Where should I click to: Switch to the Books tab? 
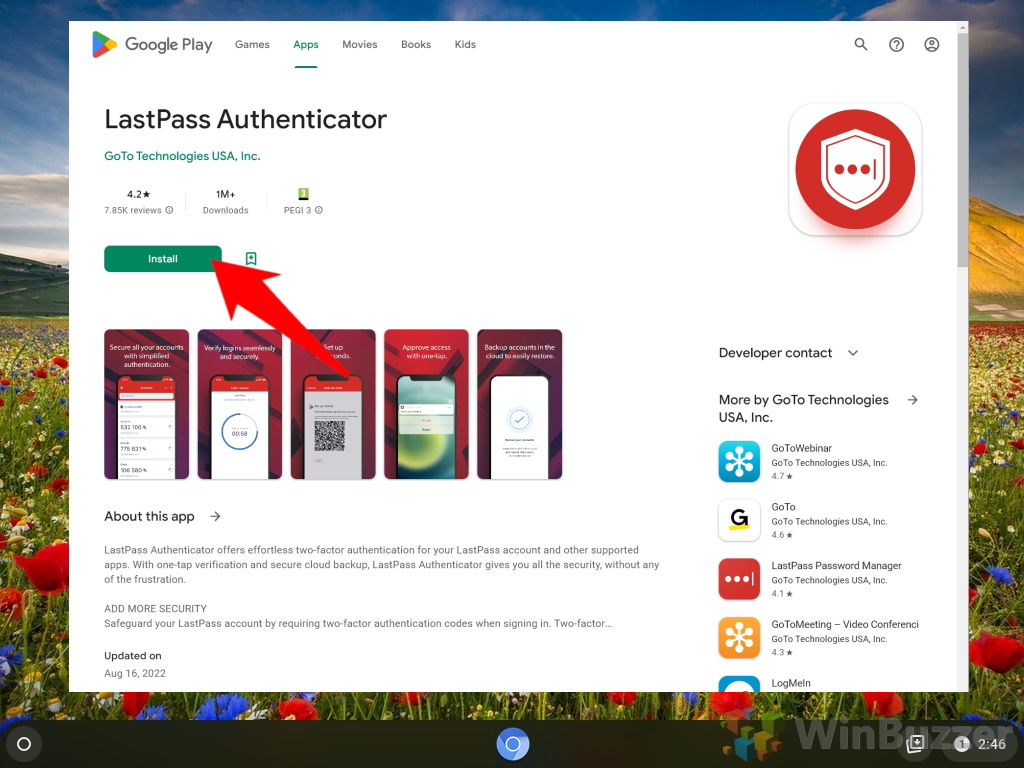416,44
